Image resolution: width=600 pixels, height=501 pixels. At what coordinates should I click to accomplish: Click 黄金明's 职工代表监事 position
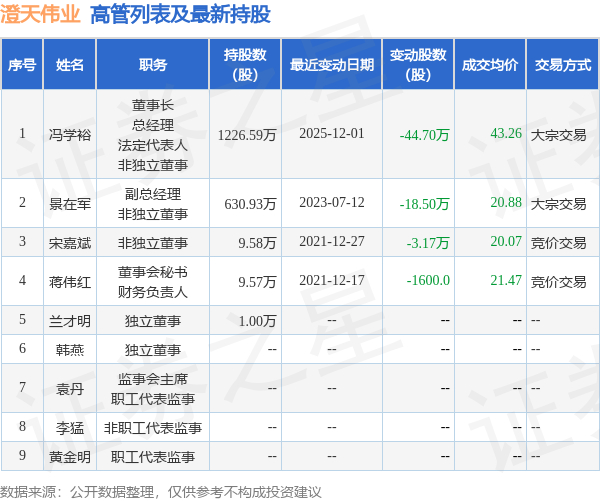[153, 457]
